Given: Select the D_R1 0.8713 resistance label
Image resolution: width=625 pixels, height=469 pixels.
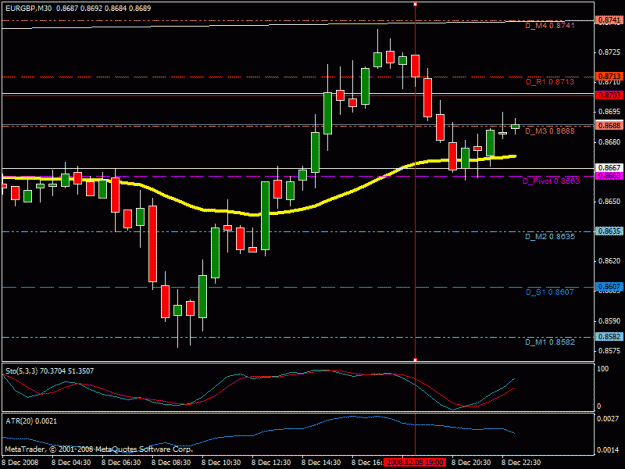Looking at the screenshot, I should point(550,82).
